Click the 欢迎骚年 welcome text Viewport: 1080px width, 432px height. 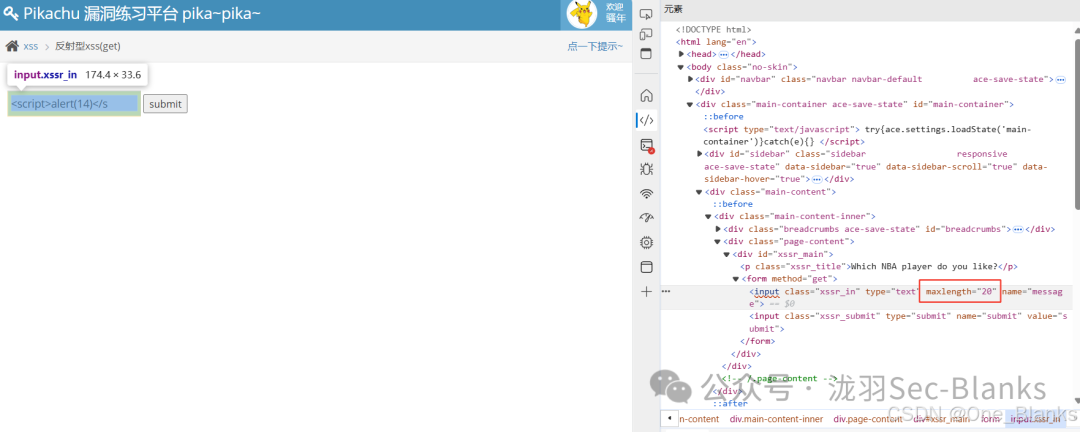click(614, 12)
